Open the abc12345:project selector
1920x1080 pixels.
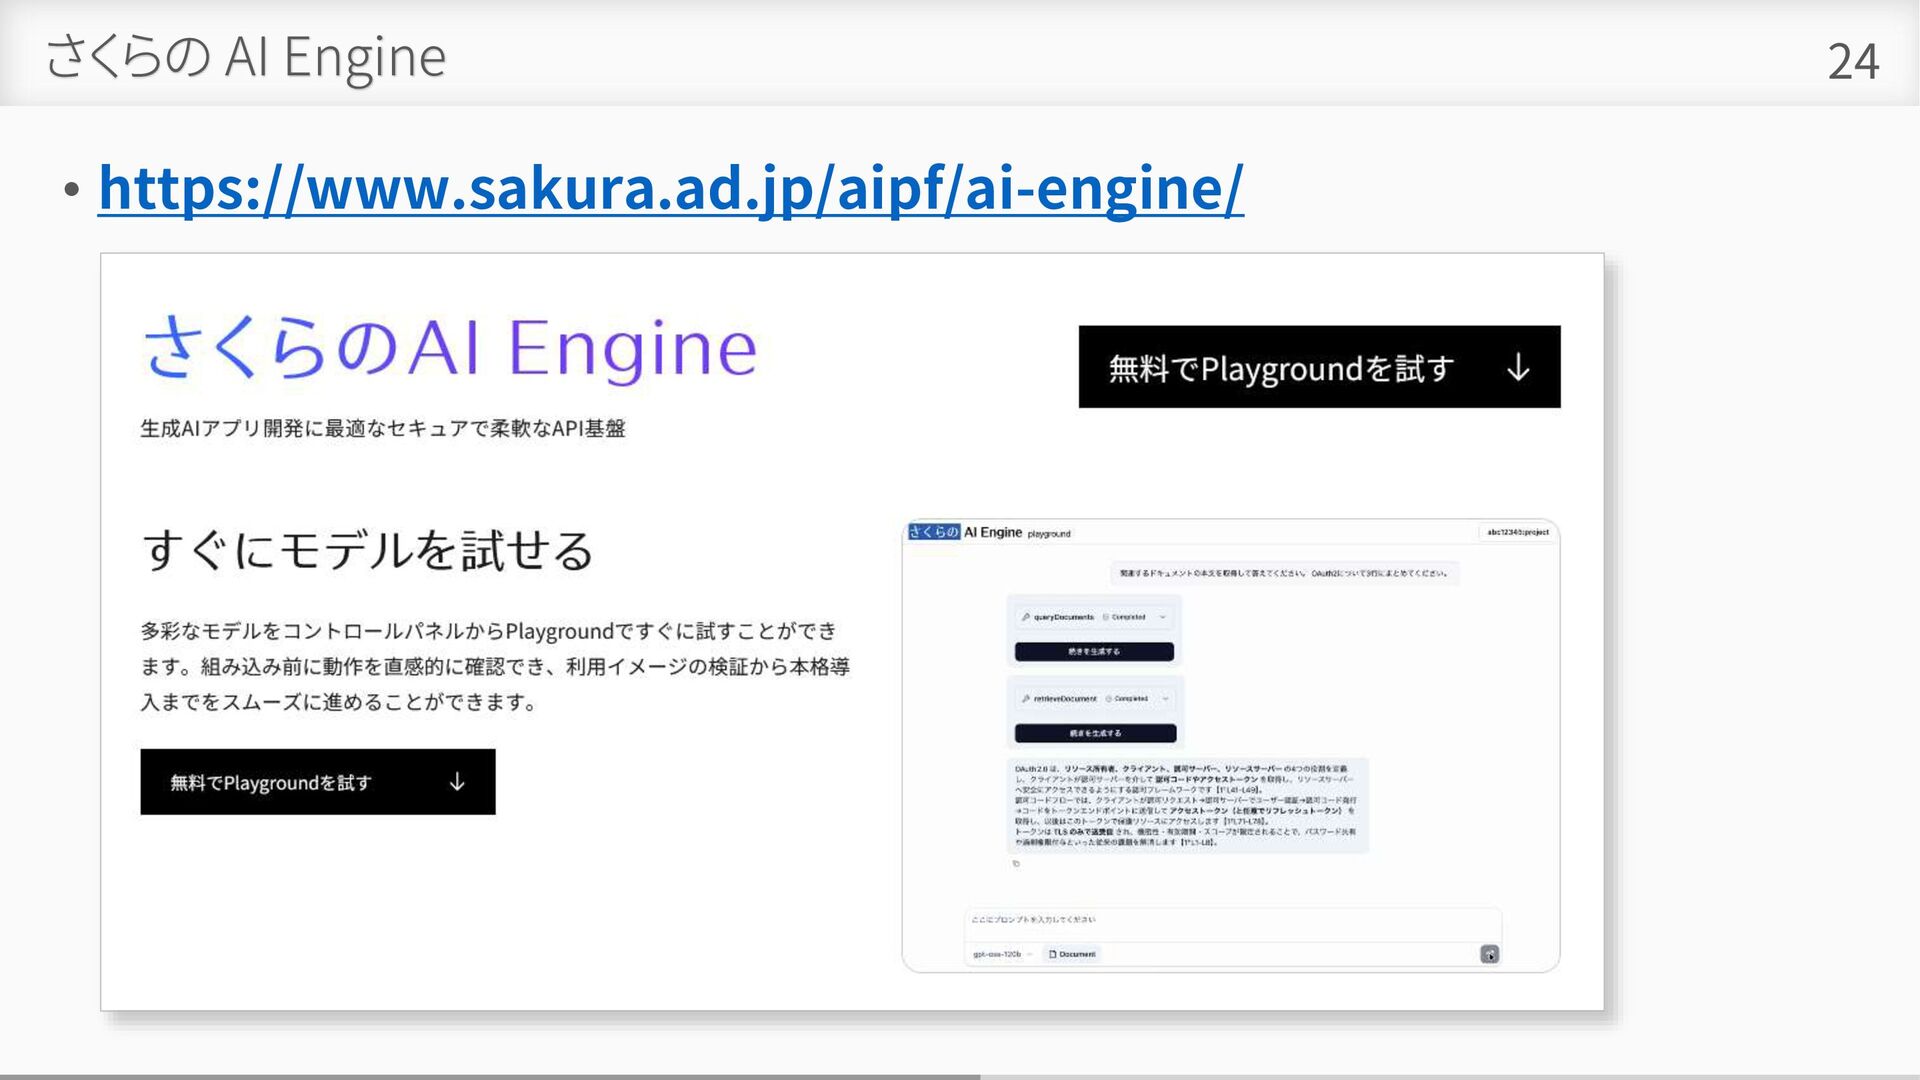click(x=1517, y=532)
